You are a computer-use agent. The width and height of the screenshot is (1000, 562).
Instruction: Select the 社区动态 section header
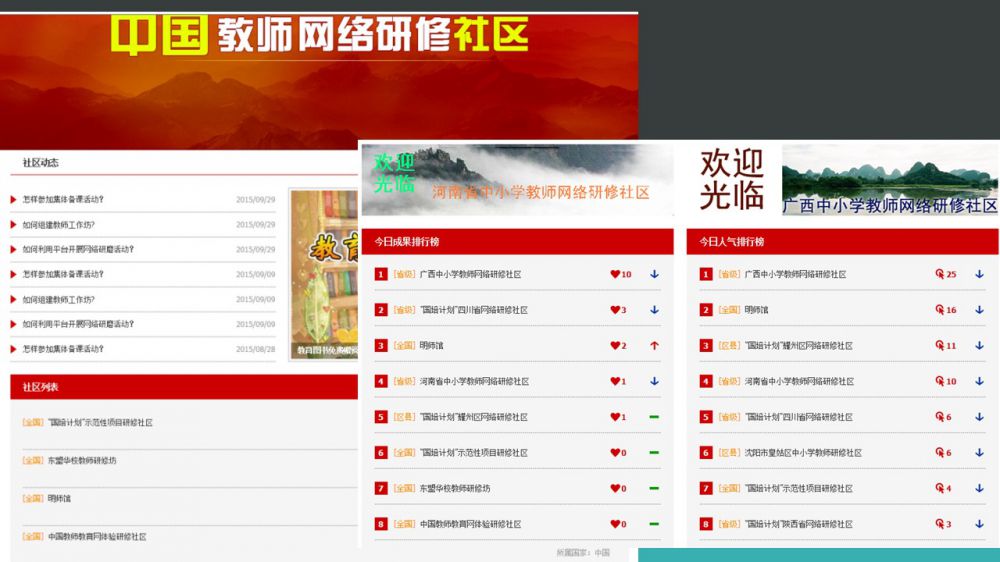point(41,162)
